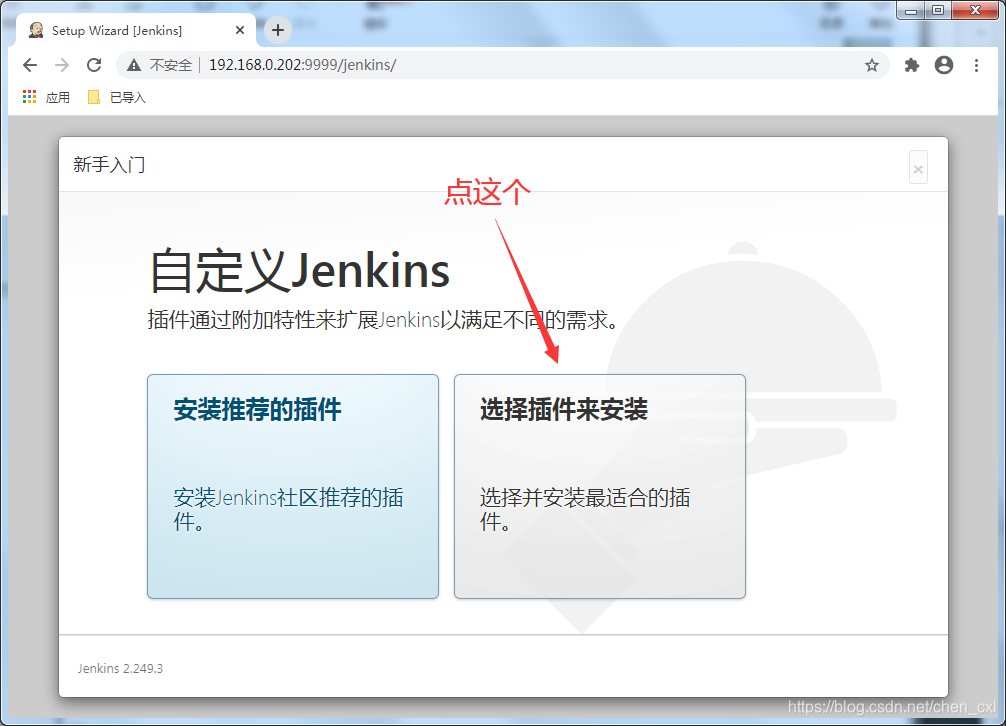Minimize the browser window

pyautogui.click(x=910, y=10)
